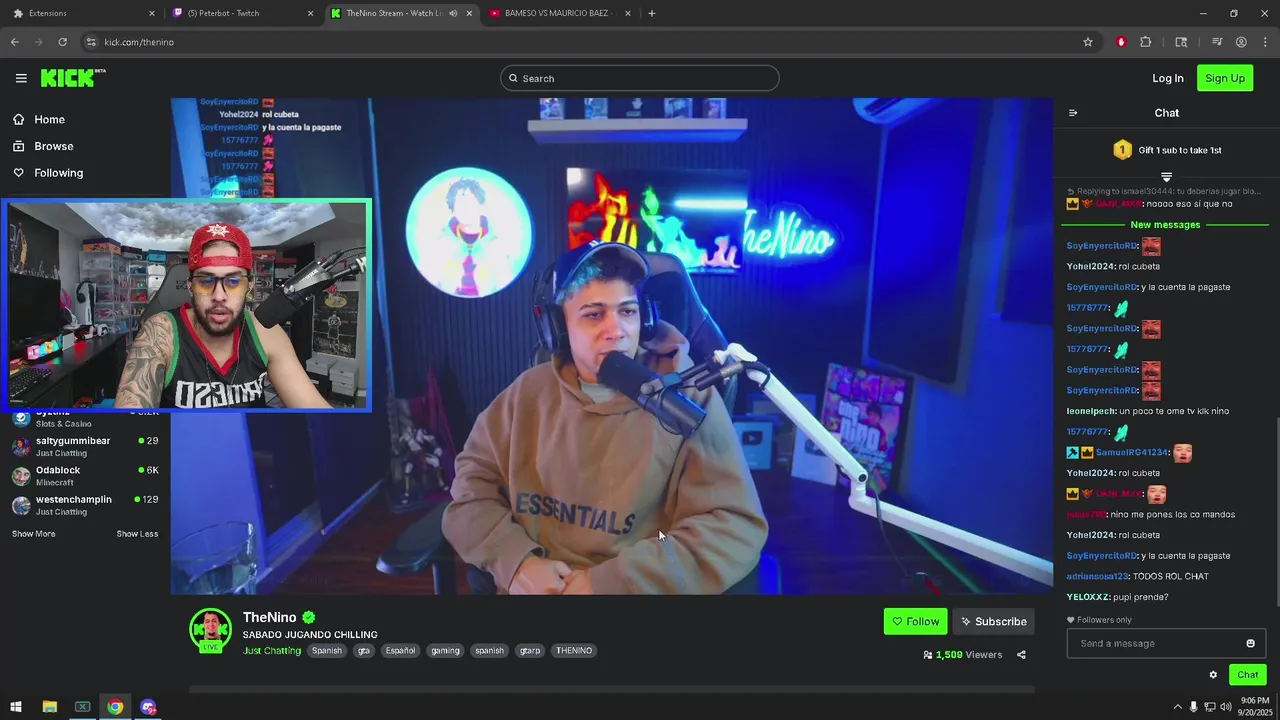This screenshot has width=1280, height=720.
Task: Open Chrome three-dot menu
Action: coord(1265,42)
